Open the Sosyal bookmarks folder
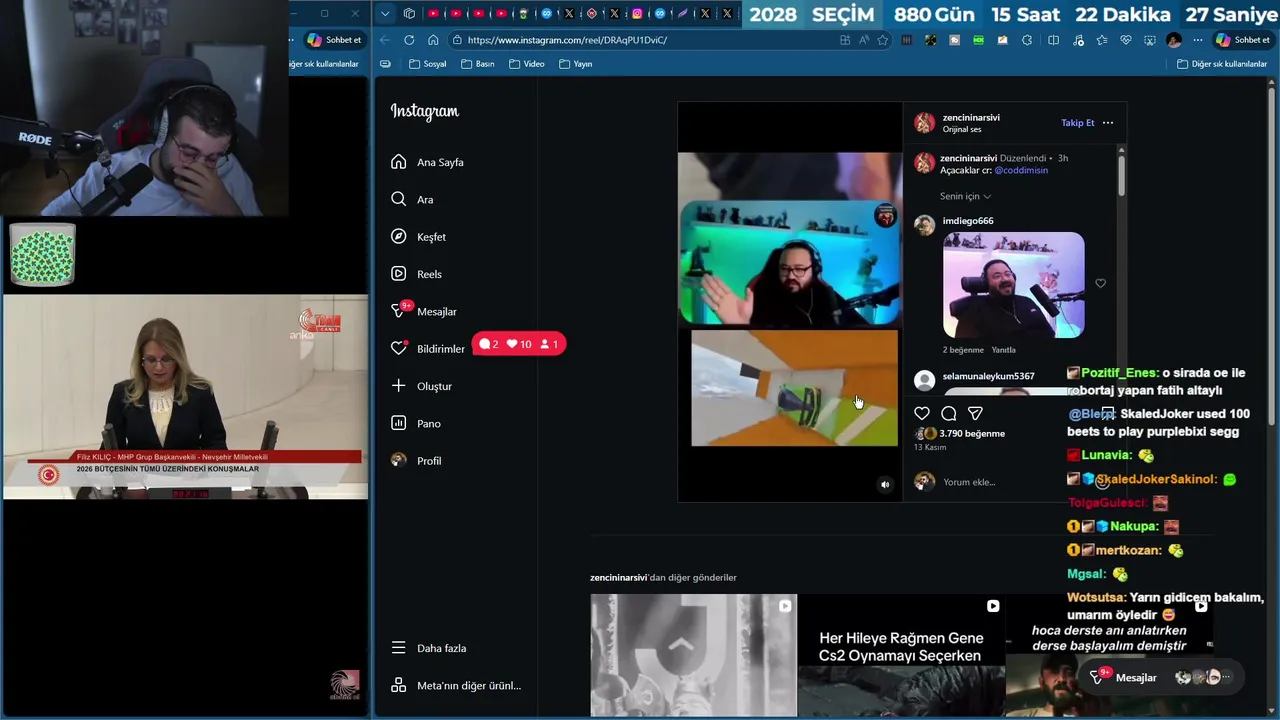The image size is (1280, 720). (x=428, y=64)
